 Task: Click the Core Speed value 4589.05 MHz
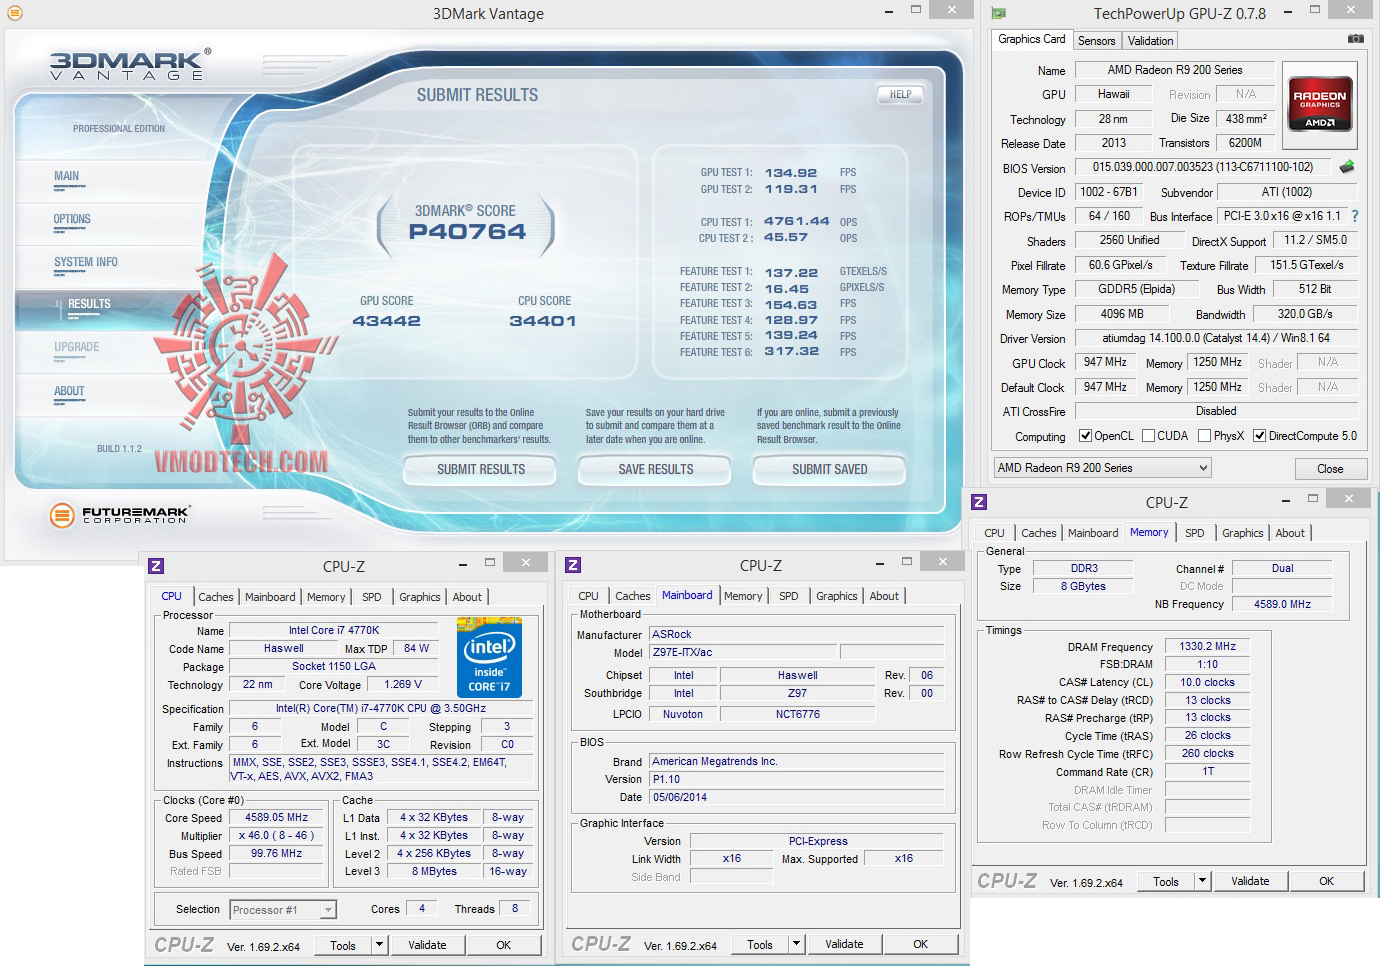[276, 817]
